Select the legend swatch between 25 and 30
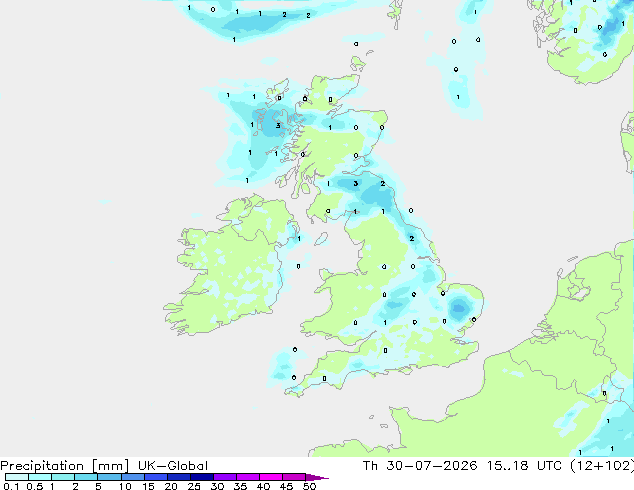The height and width of the screenshot is (490, 634). (x=201, y=477)
